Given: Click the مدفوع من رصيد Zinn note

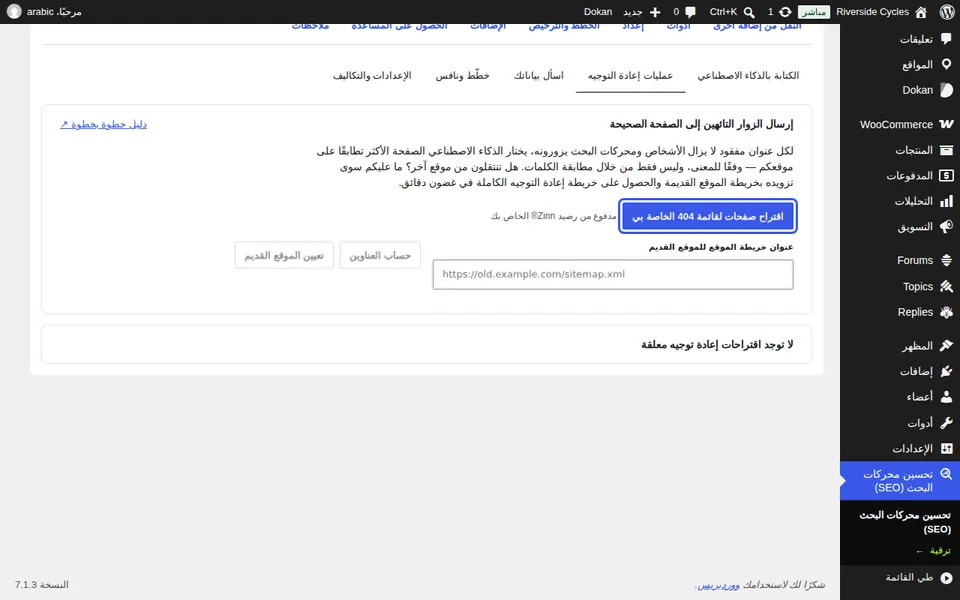Looking at the screenshot, I should point(553,216).
